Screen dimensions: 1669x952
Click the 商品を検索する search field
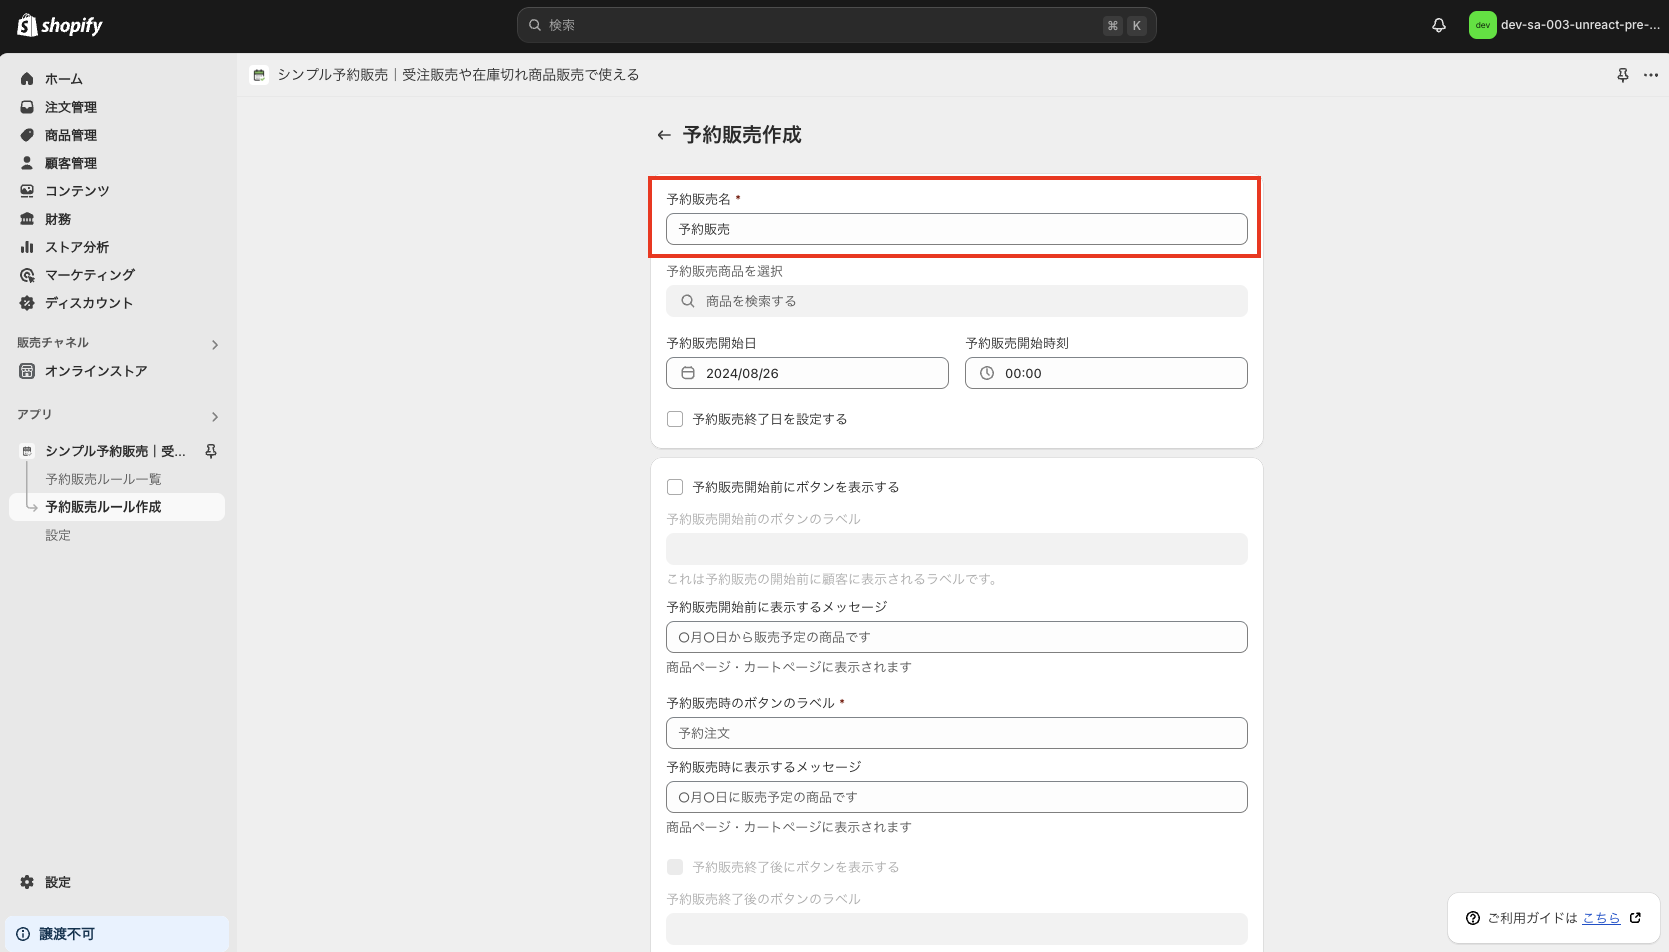point(956,300)
